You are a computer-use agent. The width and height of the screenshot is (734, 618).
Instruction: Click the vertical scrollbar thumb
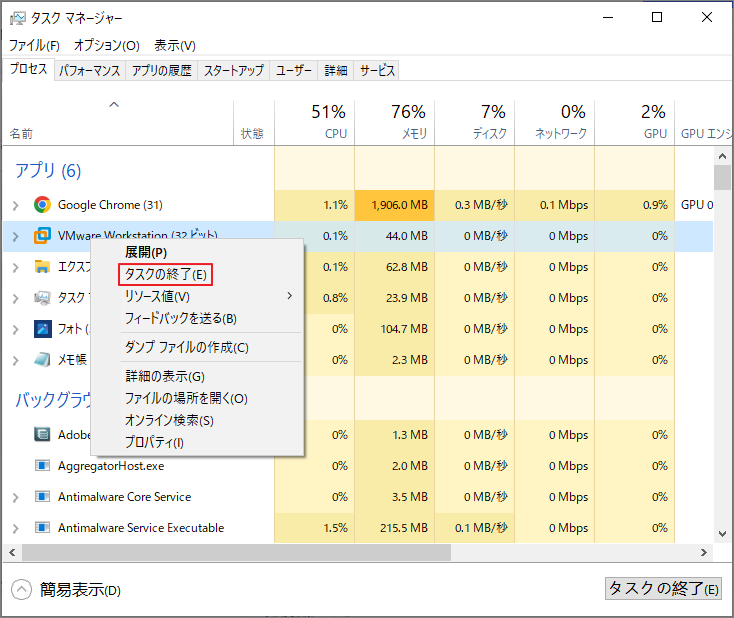(722, 177)
